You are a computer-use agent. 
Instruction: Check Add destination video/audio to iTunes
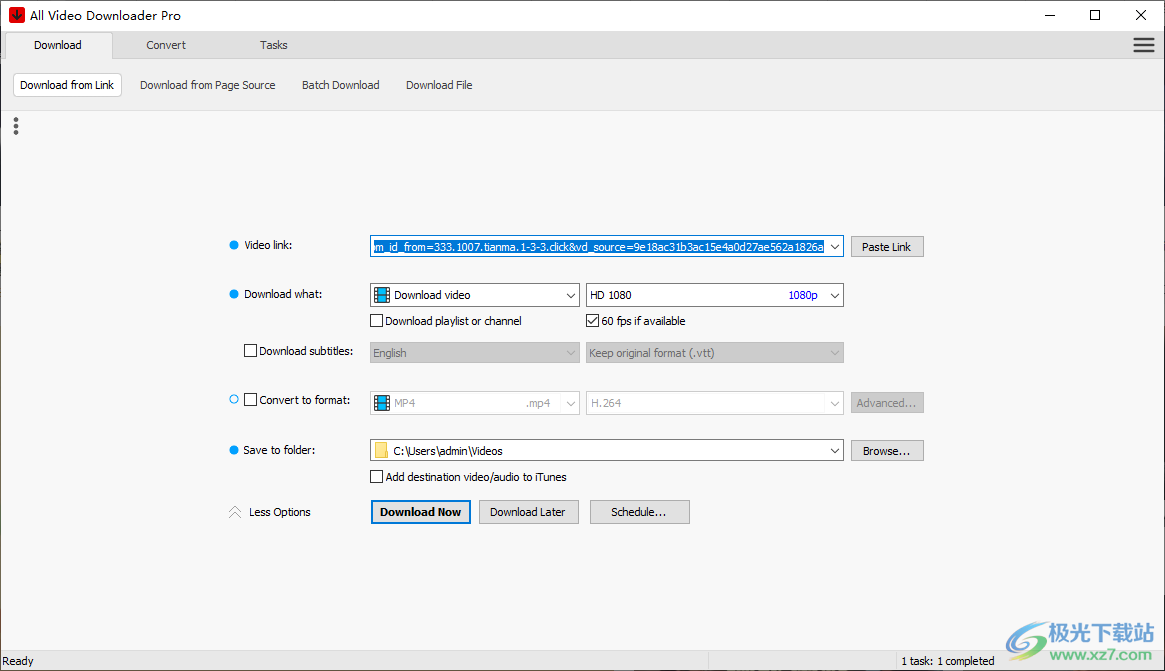click(377, 476)
